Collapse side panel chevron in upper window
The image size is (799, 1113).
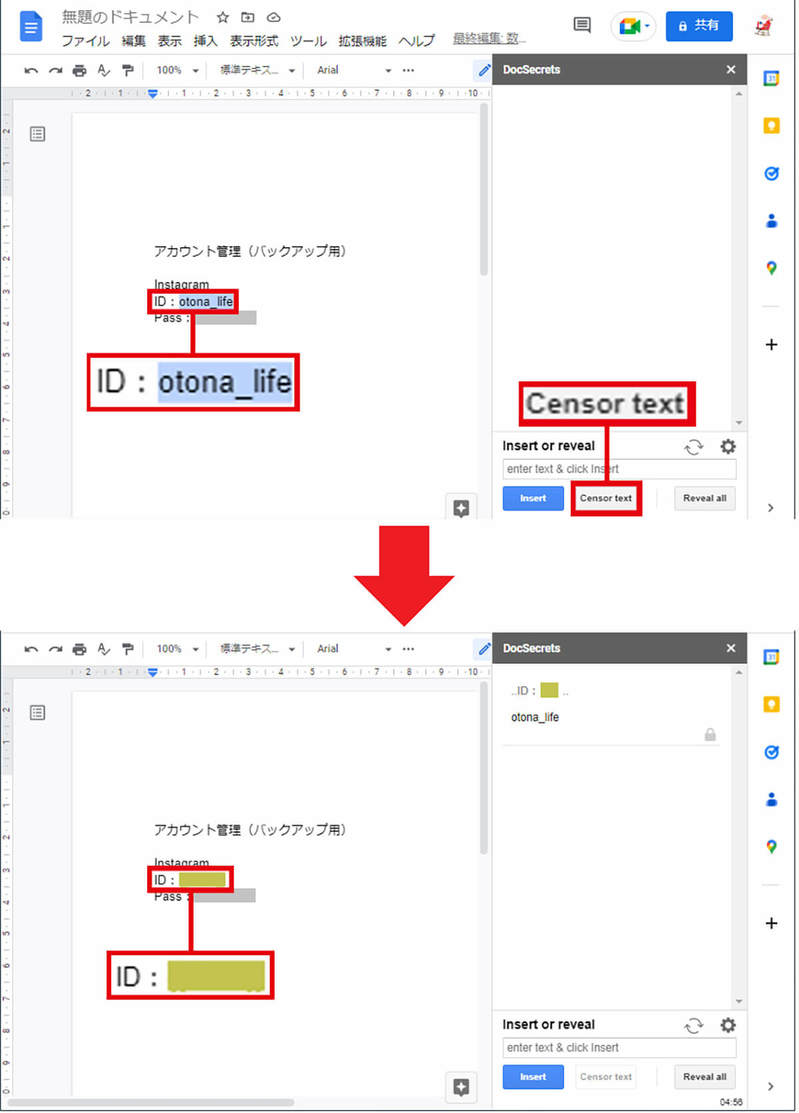click(771, 508)
